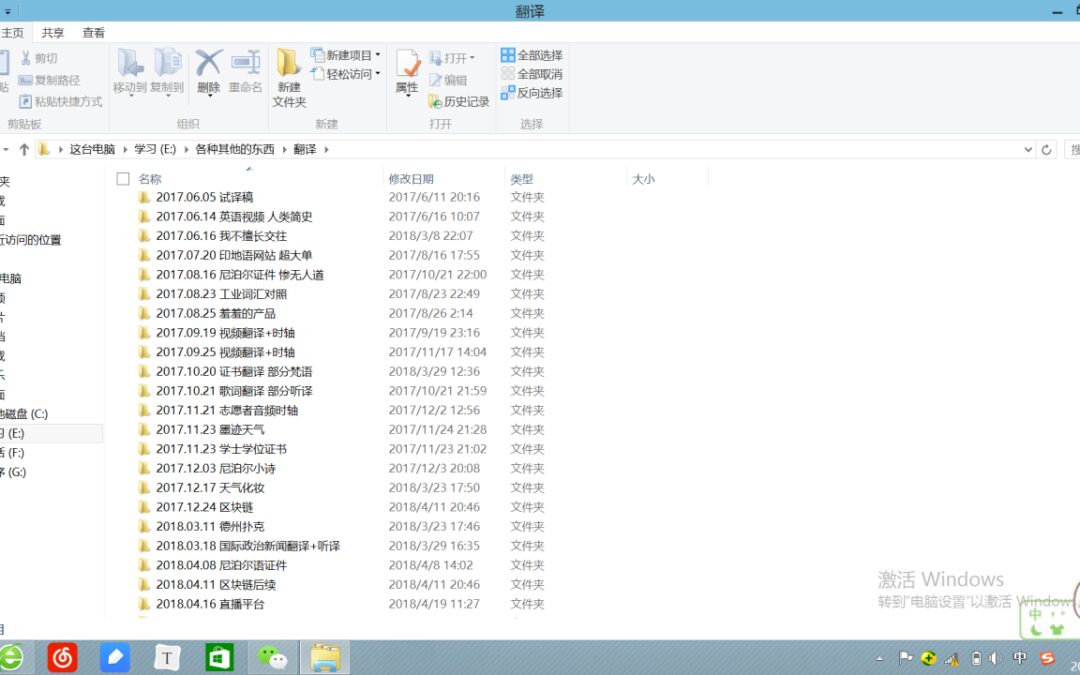The width and height of the screenshot is (1080, 675).
Task: Click the volume tray icon
Action: 995,658
